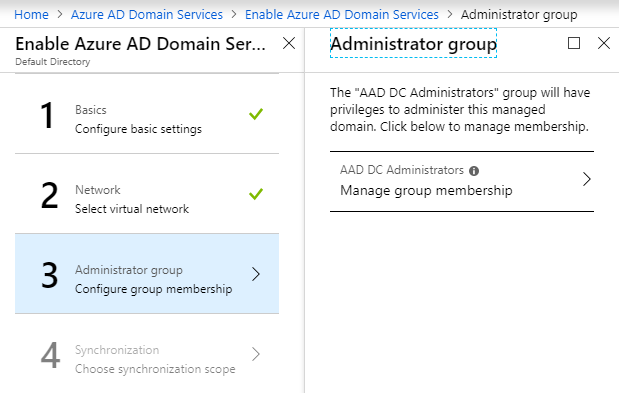Click the Choose synchronization scope text
Screen dimensions: 619x393
click(155, 369)
